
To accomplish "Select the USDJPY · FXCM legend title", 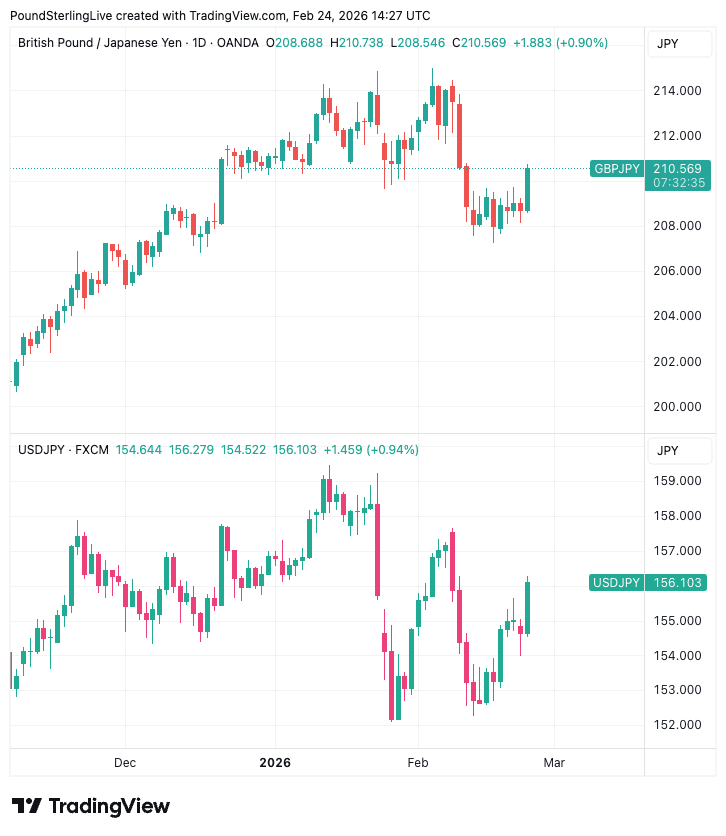I will 63,450.
